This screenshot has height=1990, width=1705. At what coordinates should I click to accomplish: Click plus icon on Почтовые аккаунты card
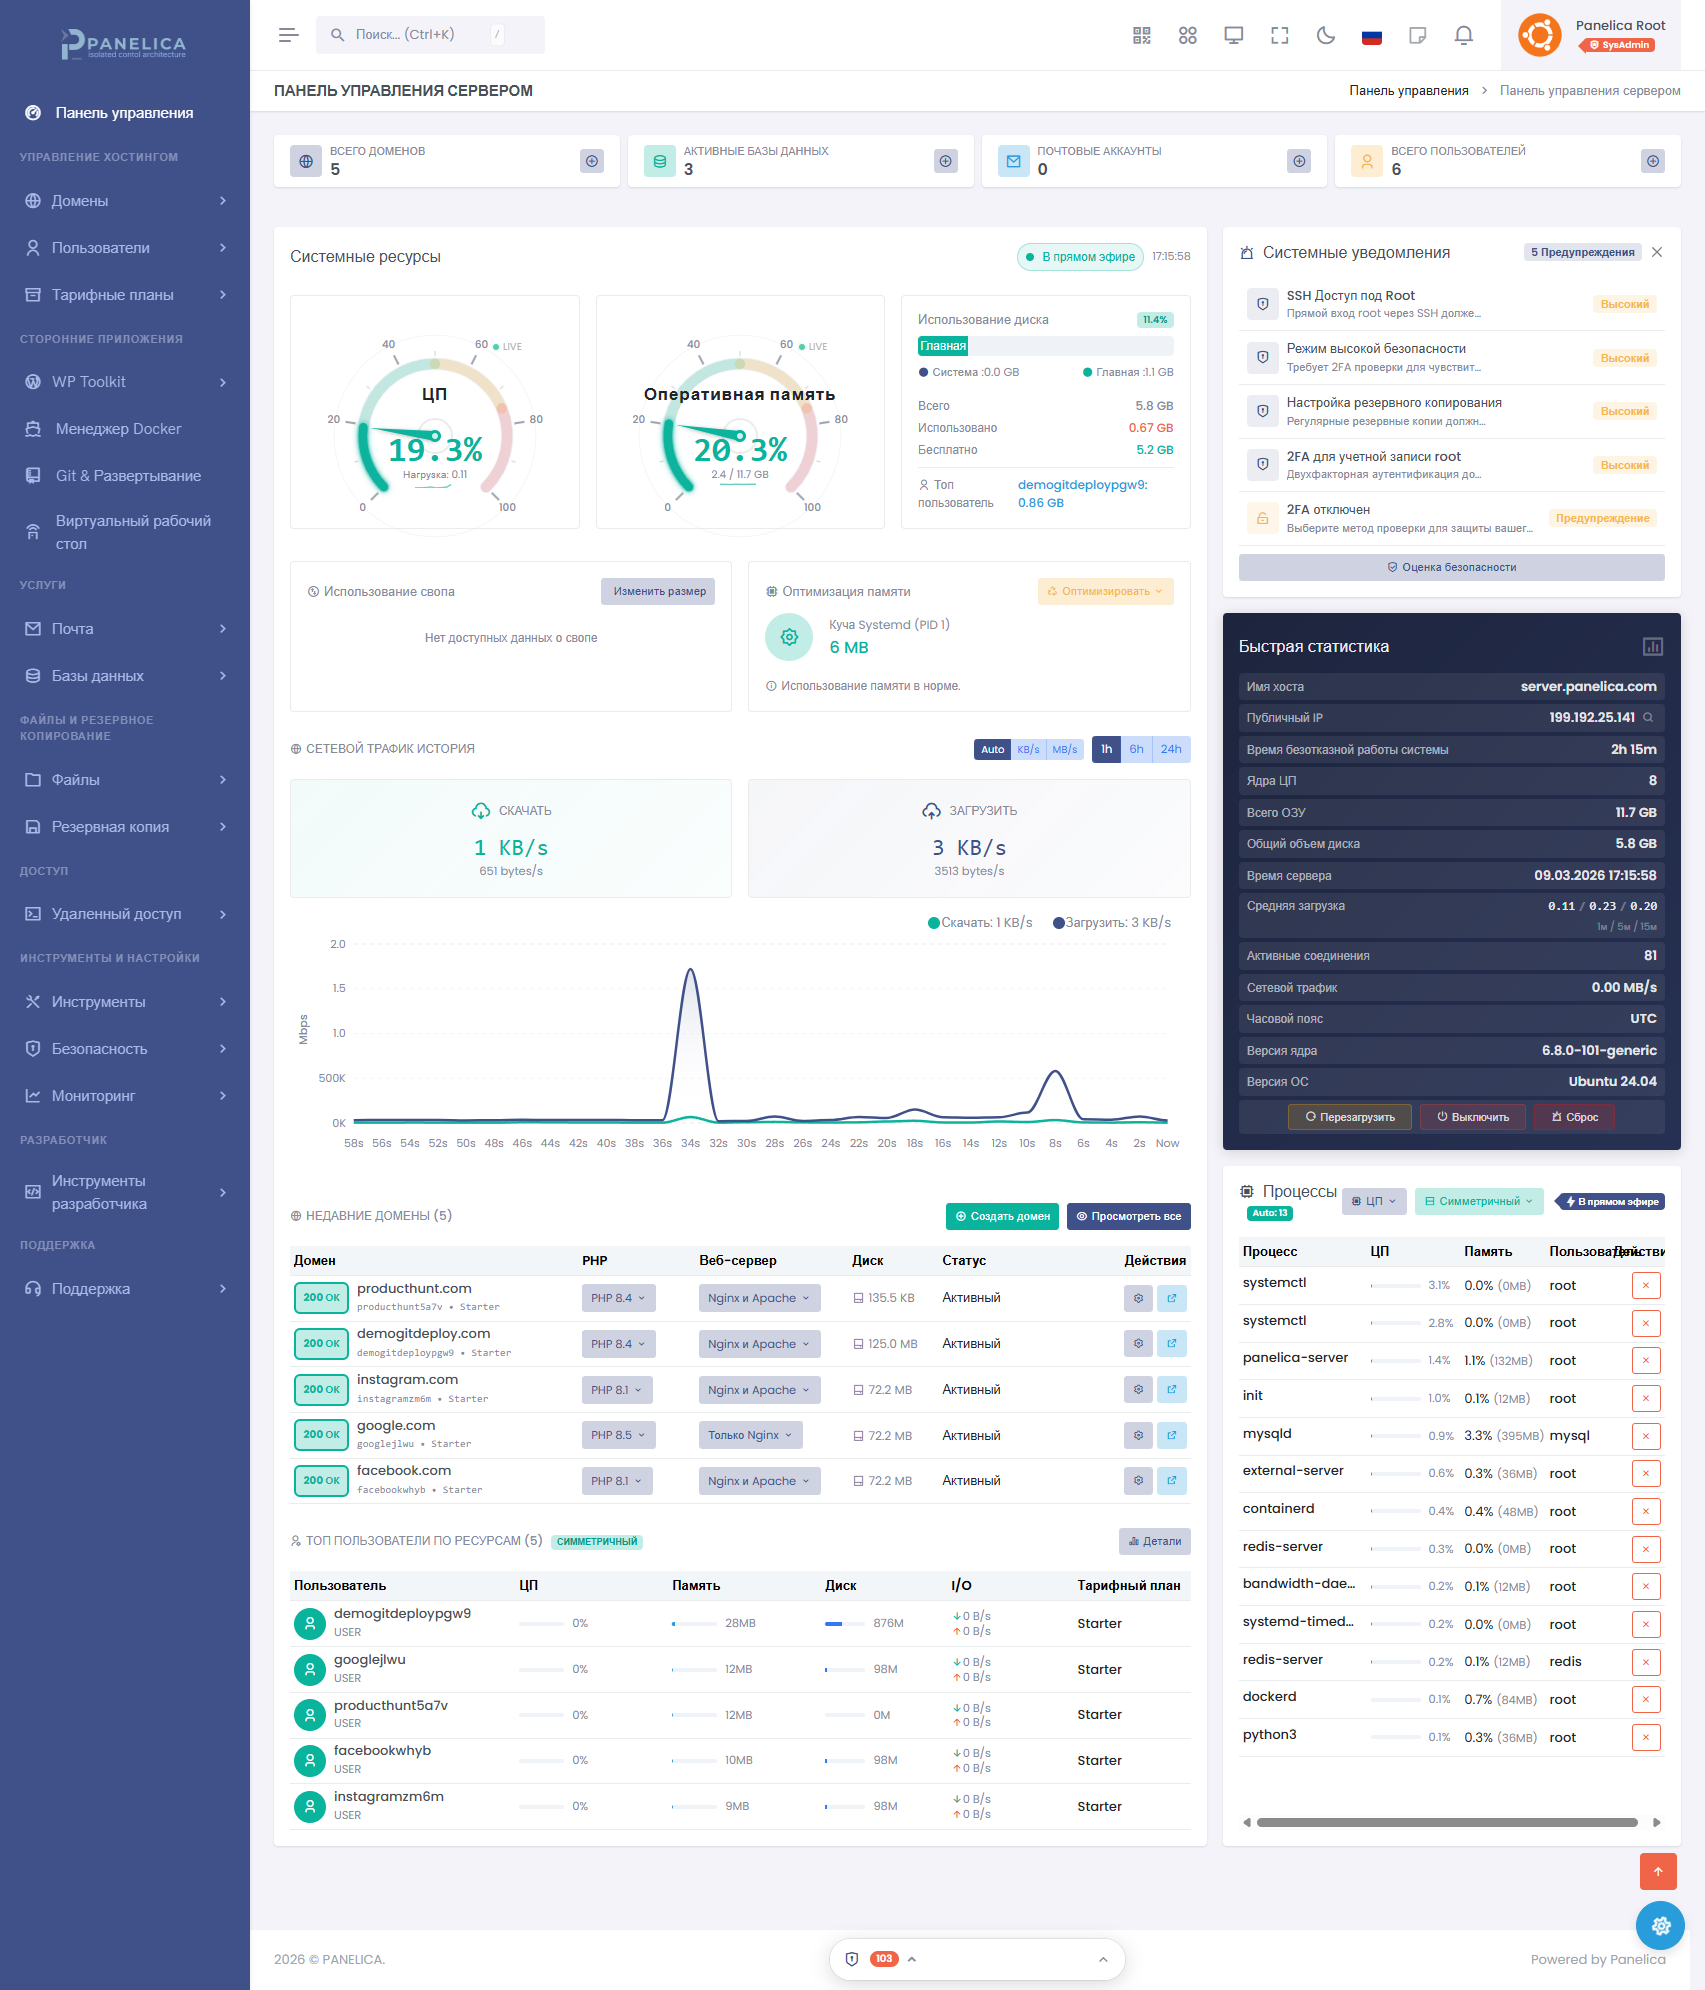point(1299,160)
